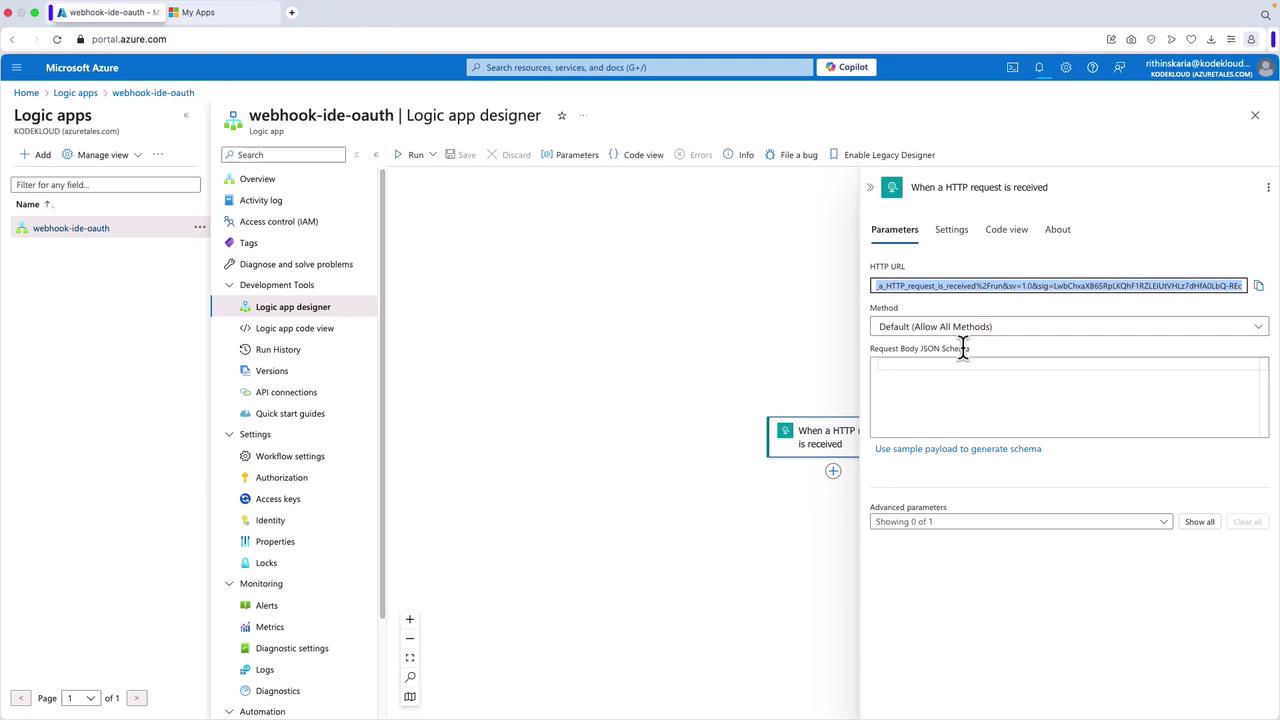
Task: Click the Show all button
Action: [1199, 522]
